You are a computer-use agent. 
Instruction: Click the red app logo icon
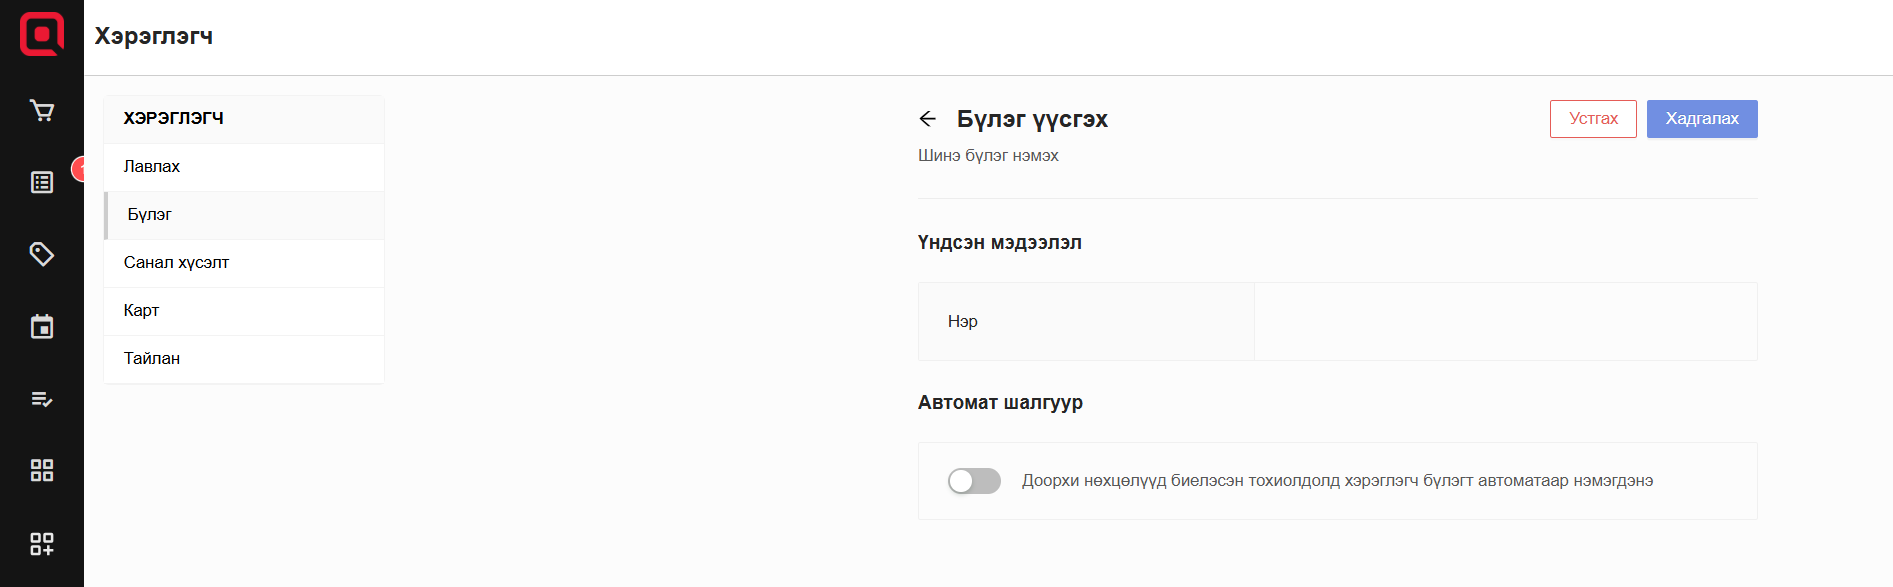42,34
